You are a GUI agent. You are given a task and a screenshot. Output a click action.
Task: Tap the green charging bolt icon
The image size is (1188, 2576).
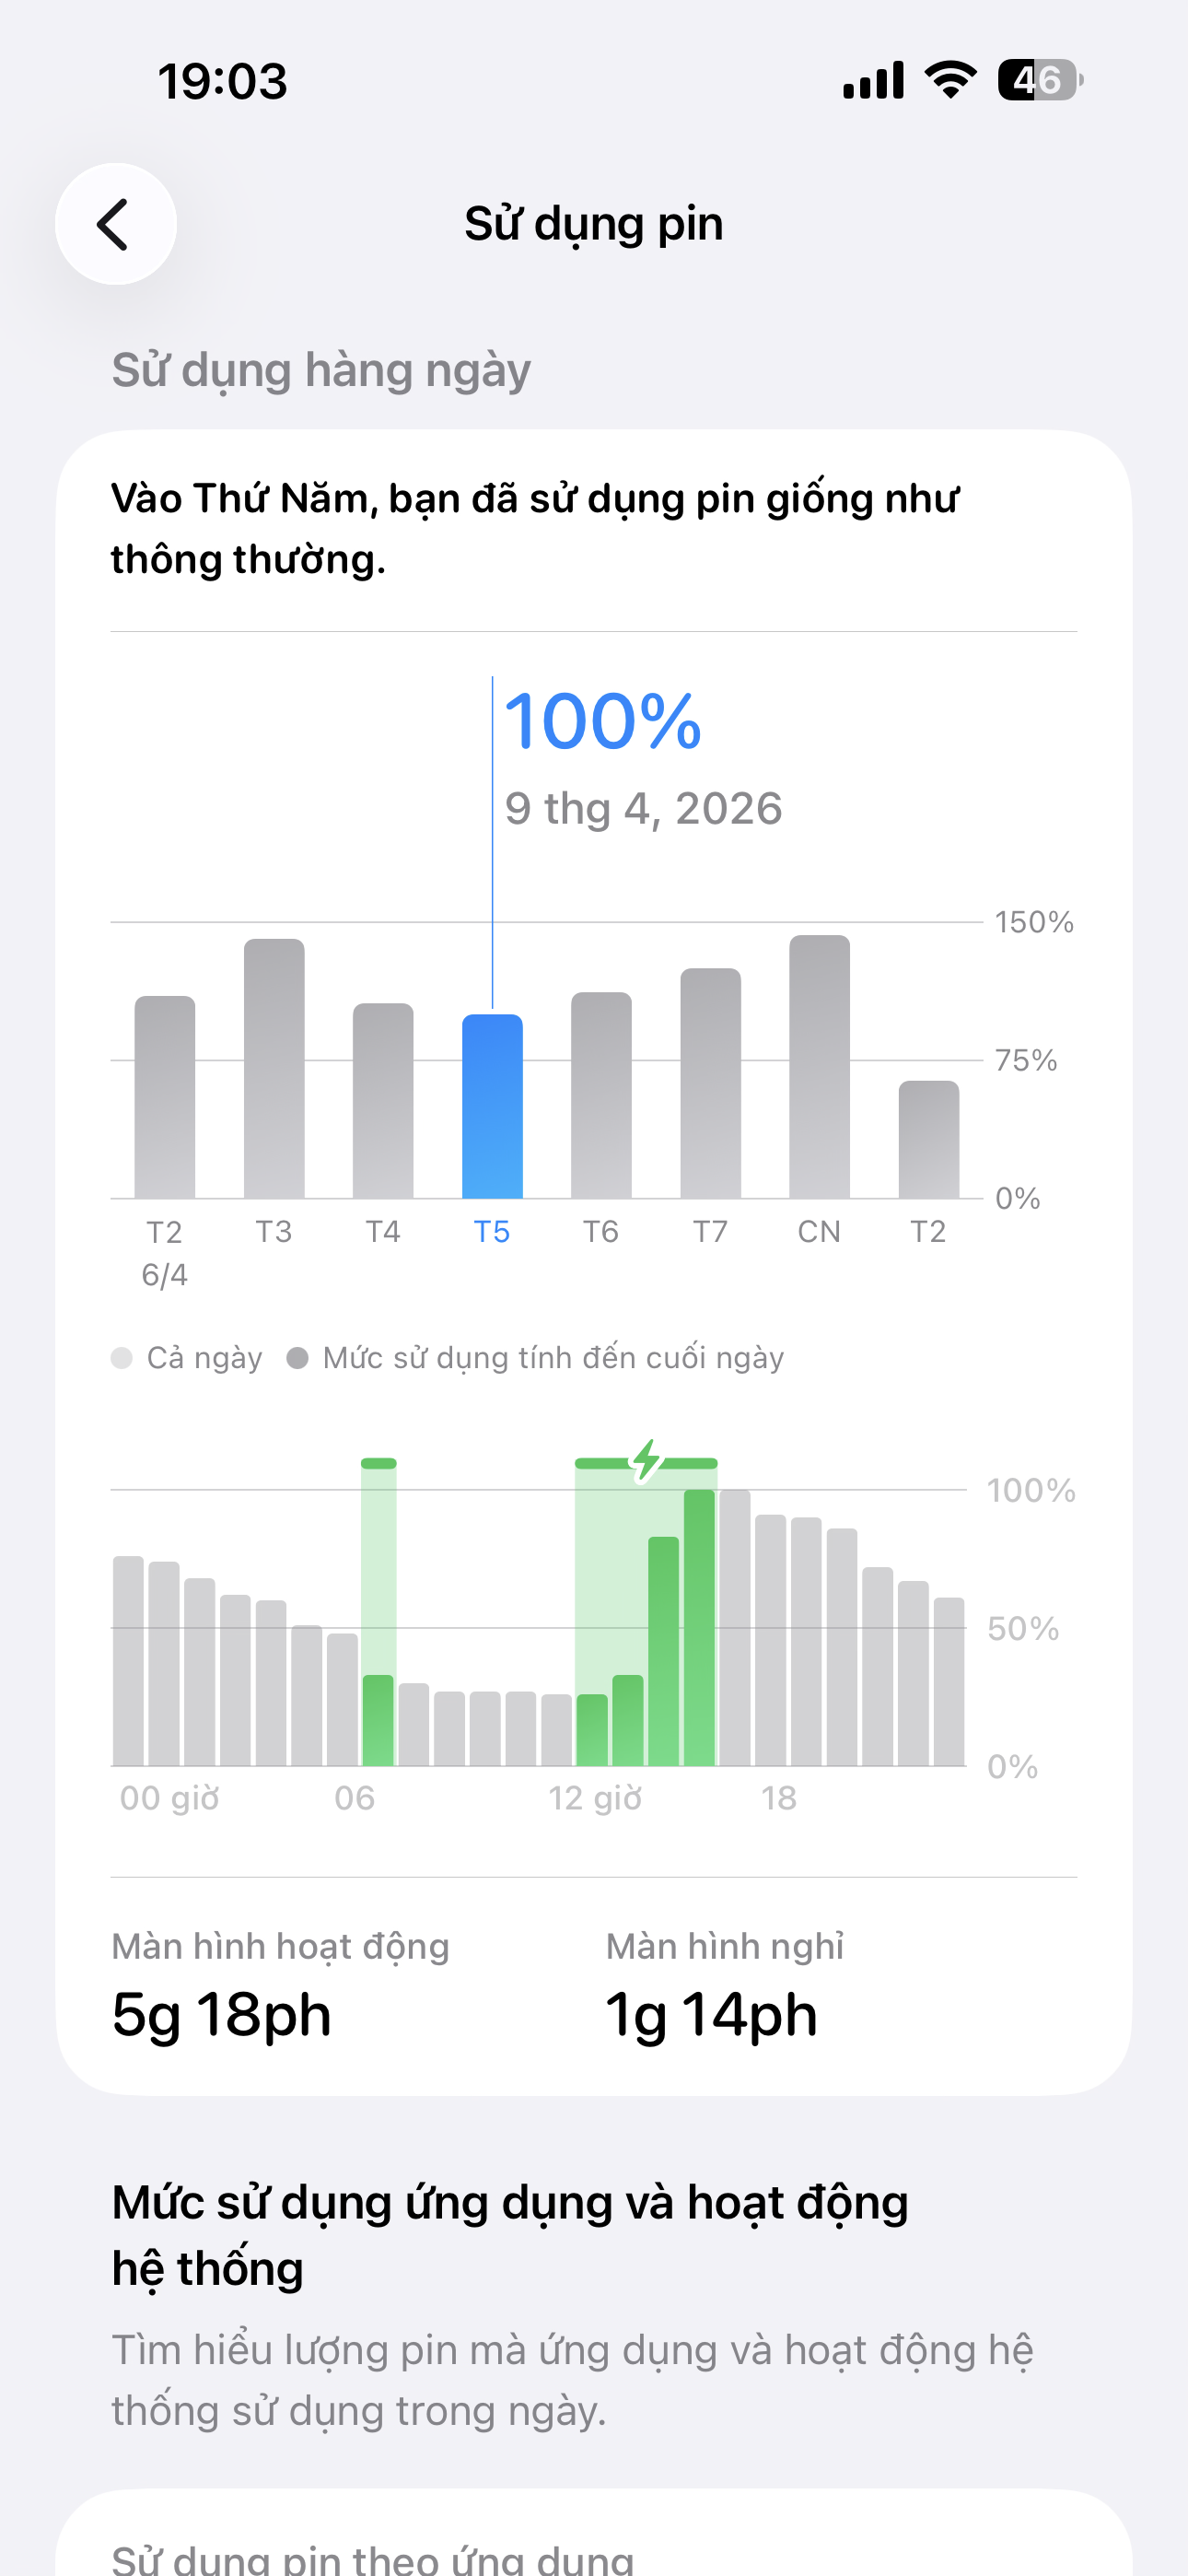(x=647, y=1461)
